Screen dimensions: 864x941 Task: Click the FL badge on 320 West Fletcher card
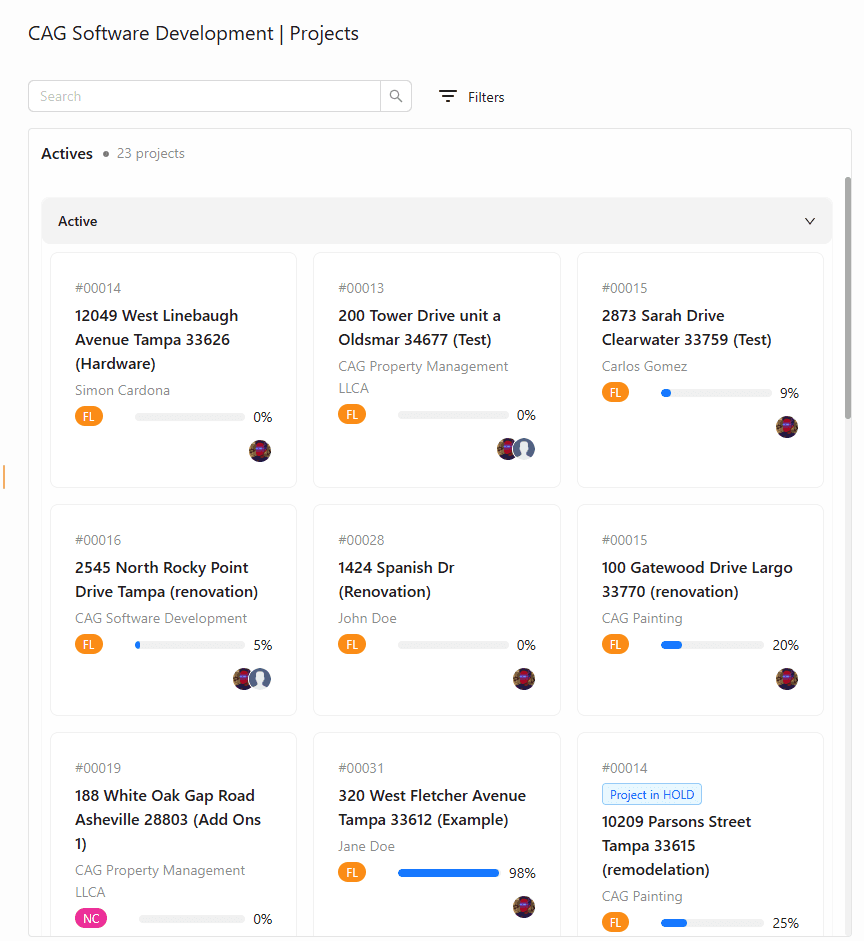click(352, 872)
